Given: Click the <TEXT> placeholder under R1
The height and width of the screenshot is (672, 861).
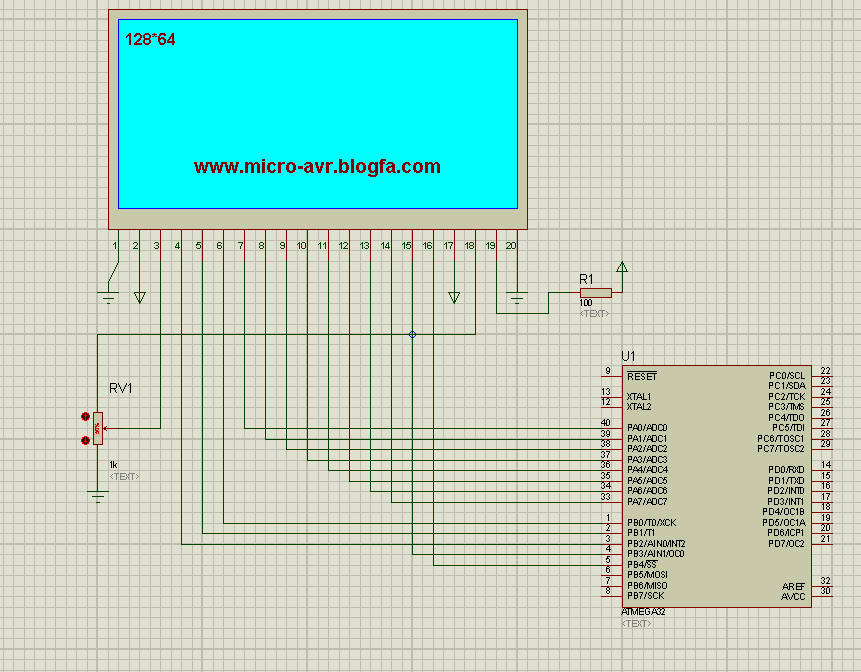Looking at the screenshot, I should 594,313.
